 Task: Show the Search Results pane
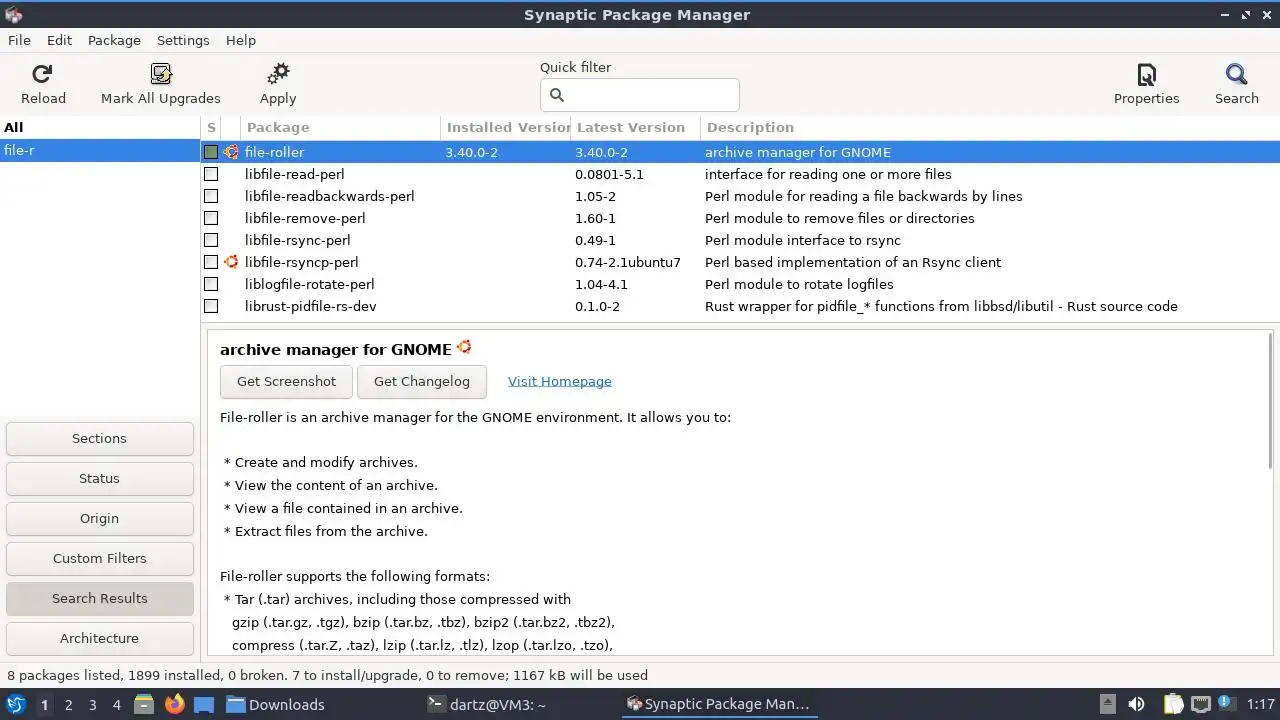pyautogui.click(x=99, y=598)
